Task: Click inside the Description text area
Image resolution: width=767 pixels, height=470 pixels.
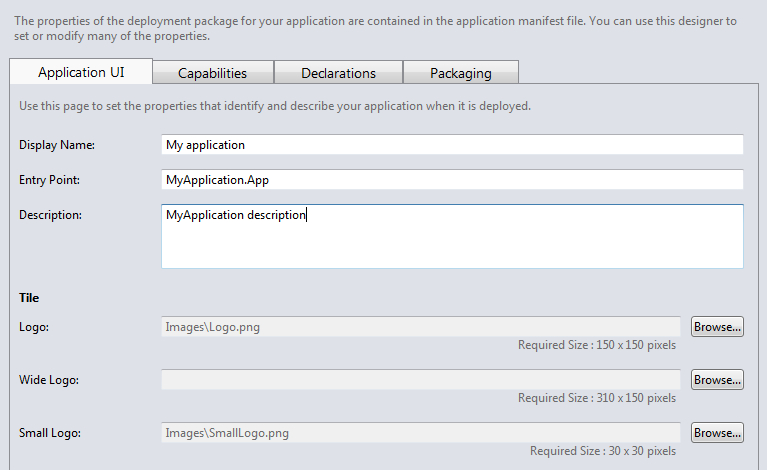Action: point(452,237)
